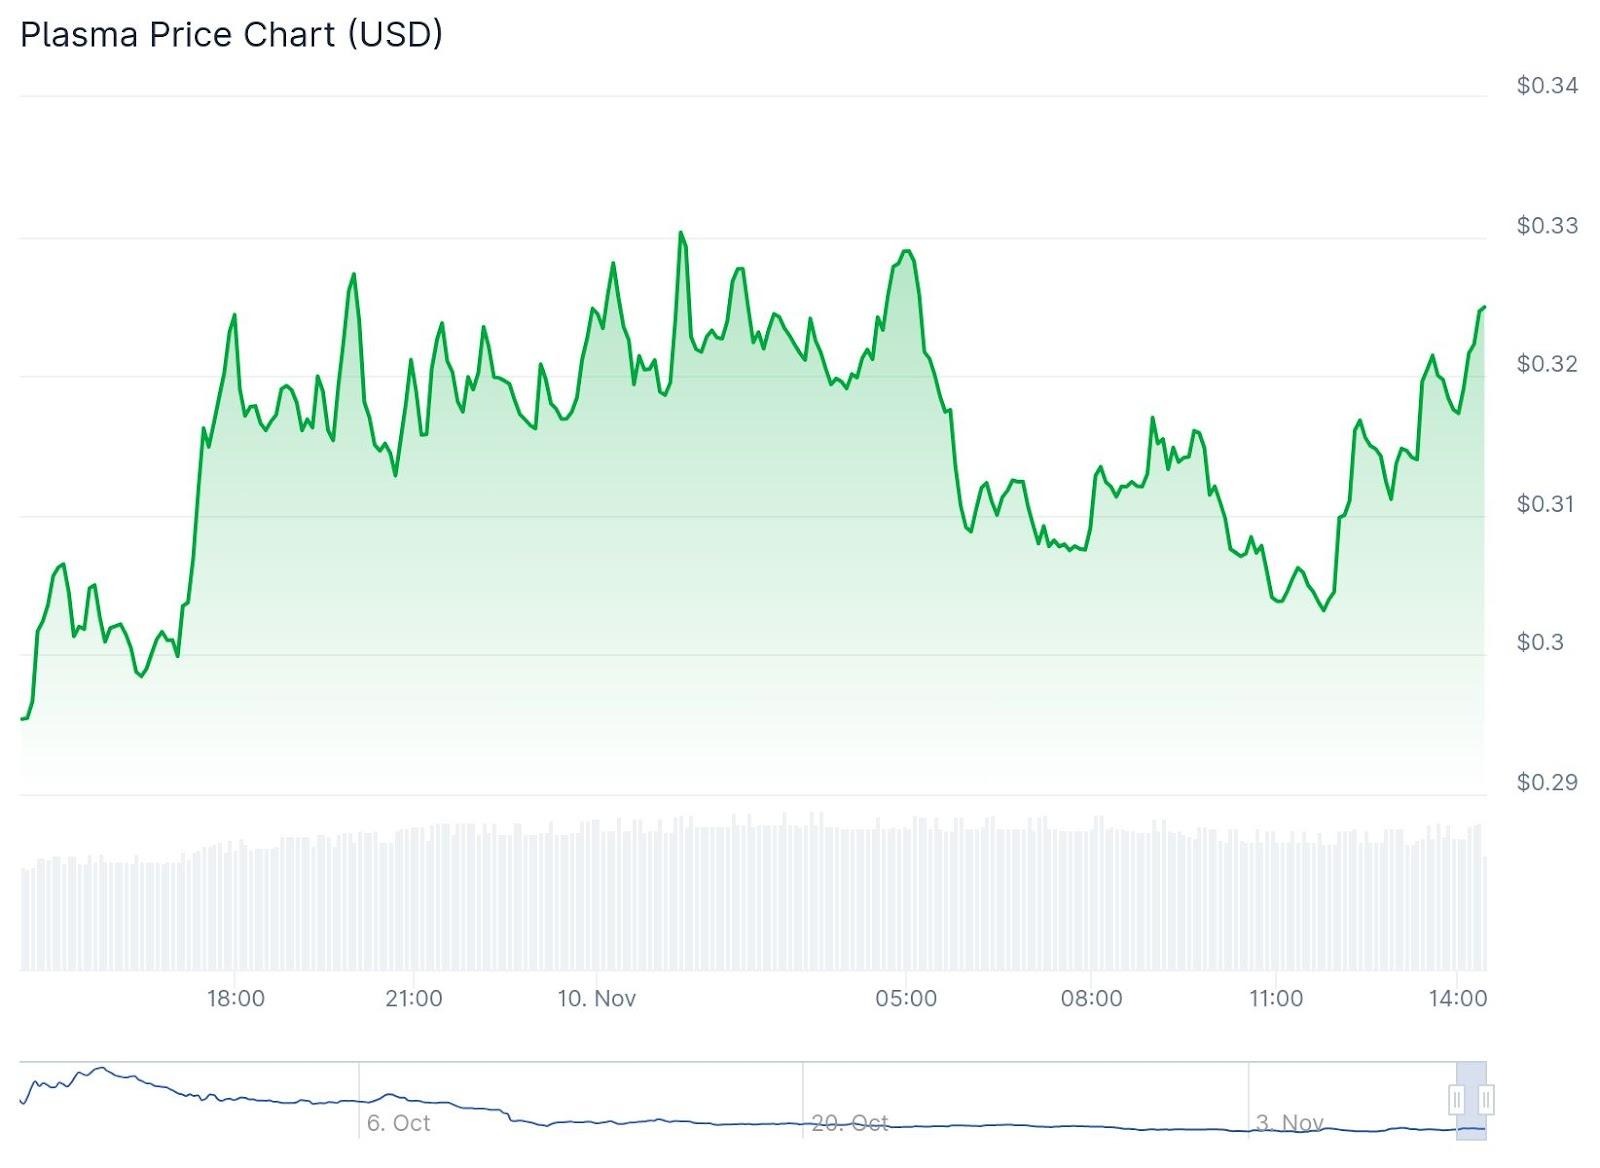
Task: Click the 18:00 time axis label
Action: (x=235, y=998)
